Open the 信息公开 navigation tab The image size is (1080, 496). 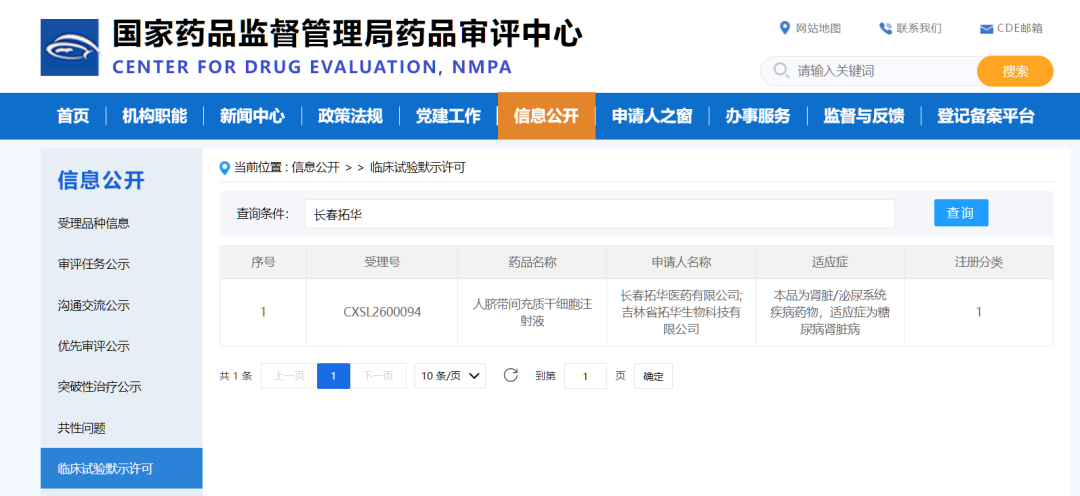546,116
